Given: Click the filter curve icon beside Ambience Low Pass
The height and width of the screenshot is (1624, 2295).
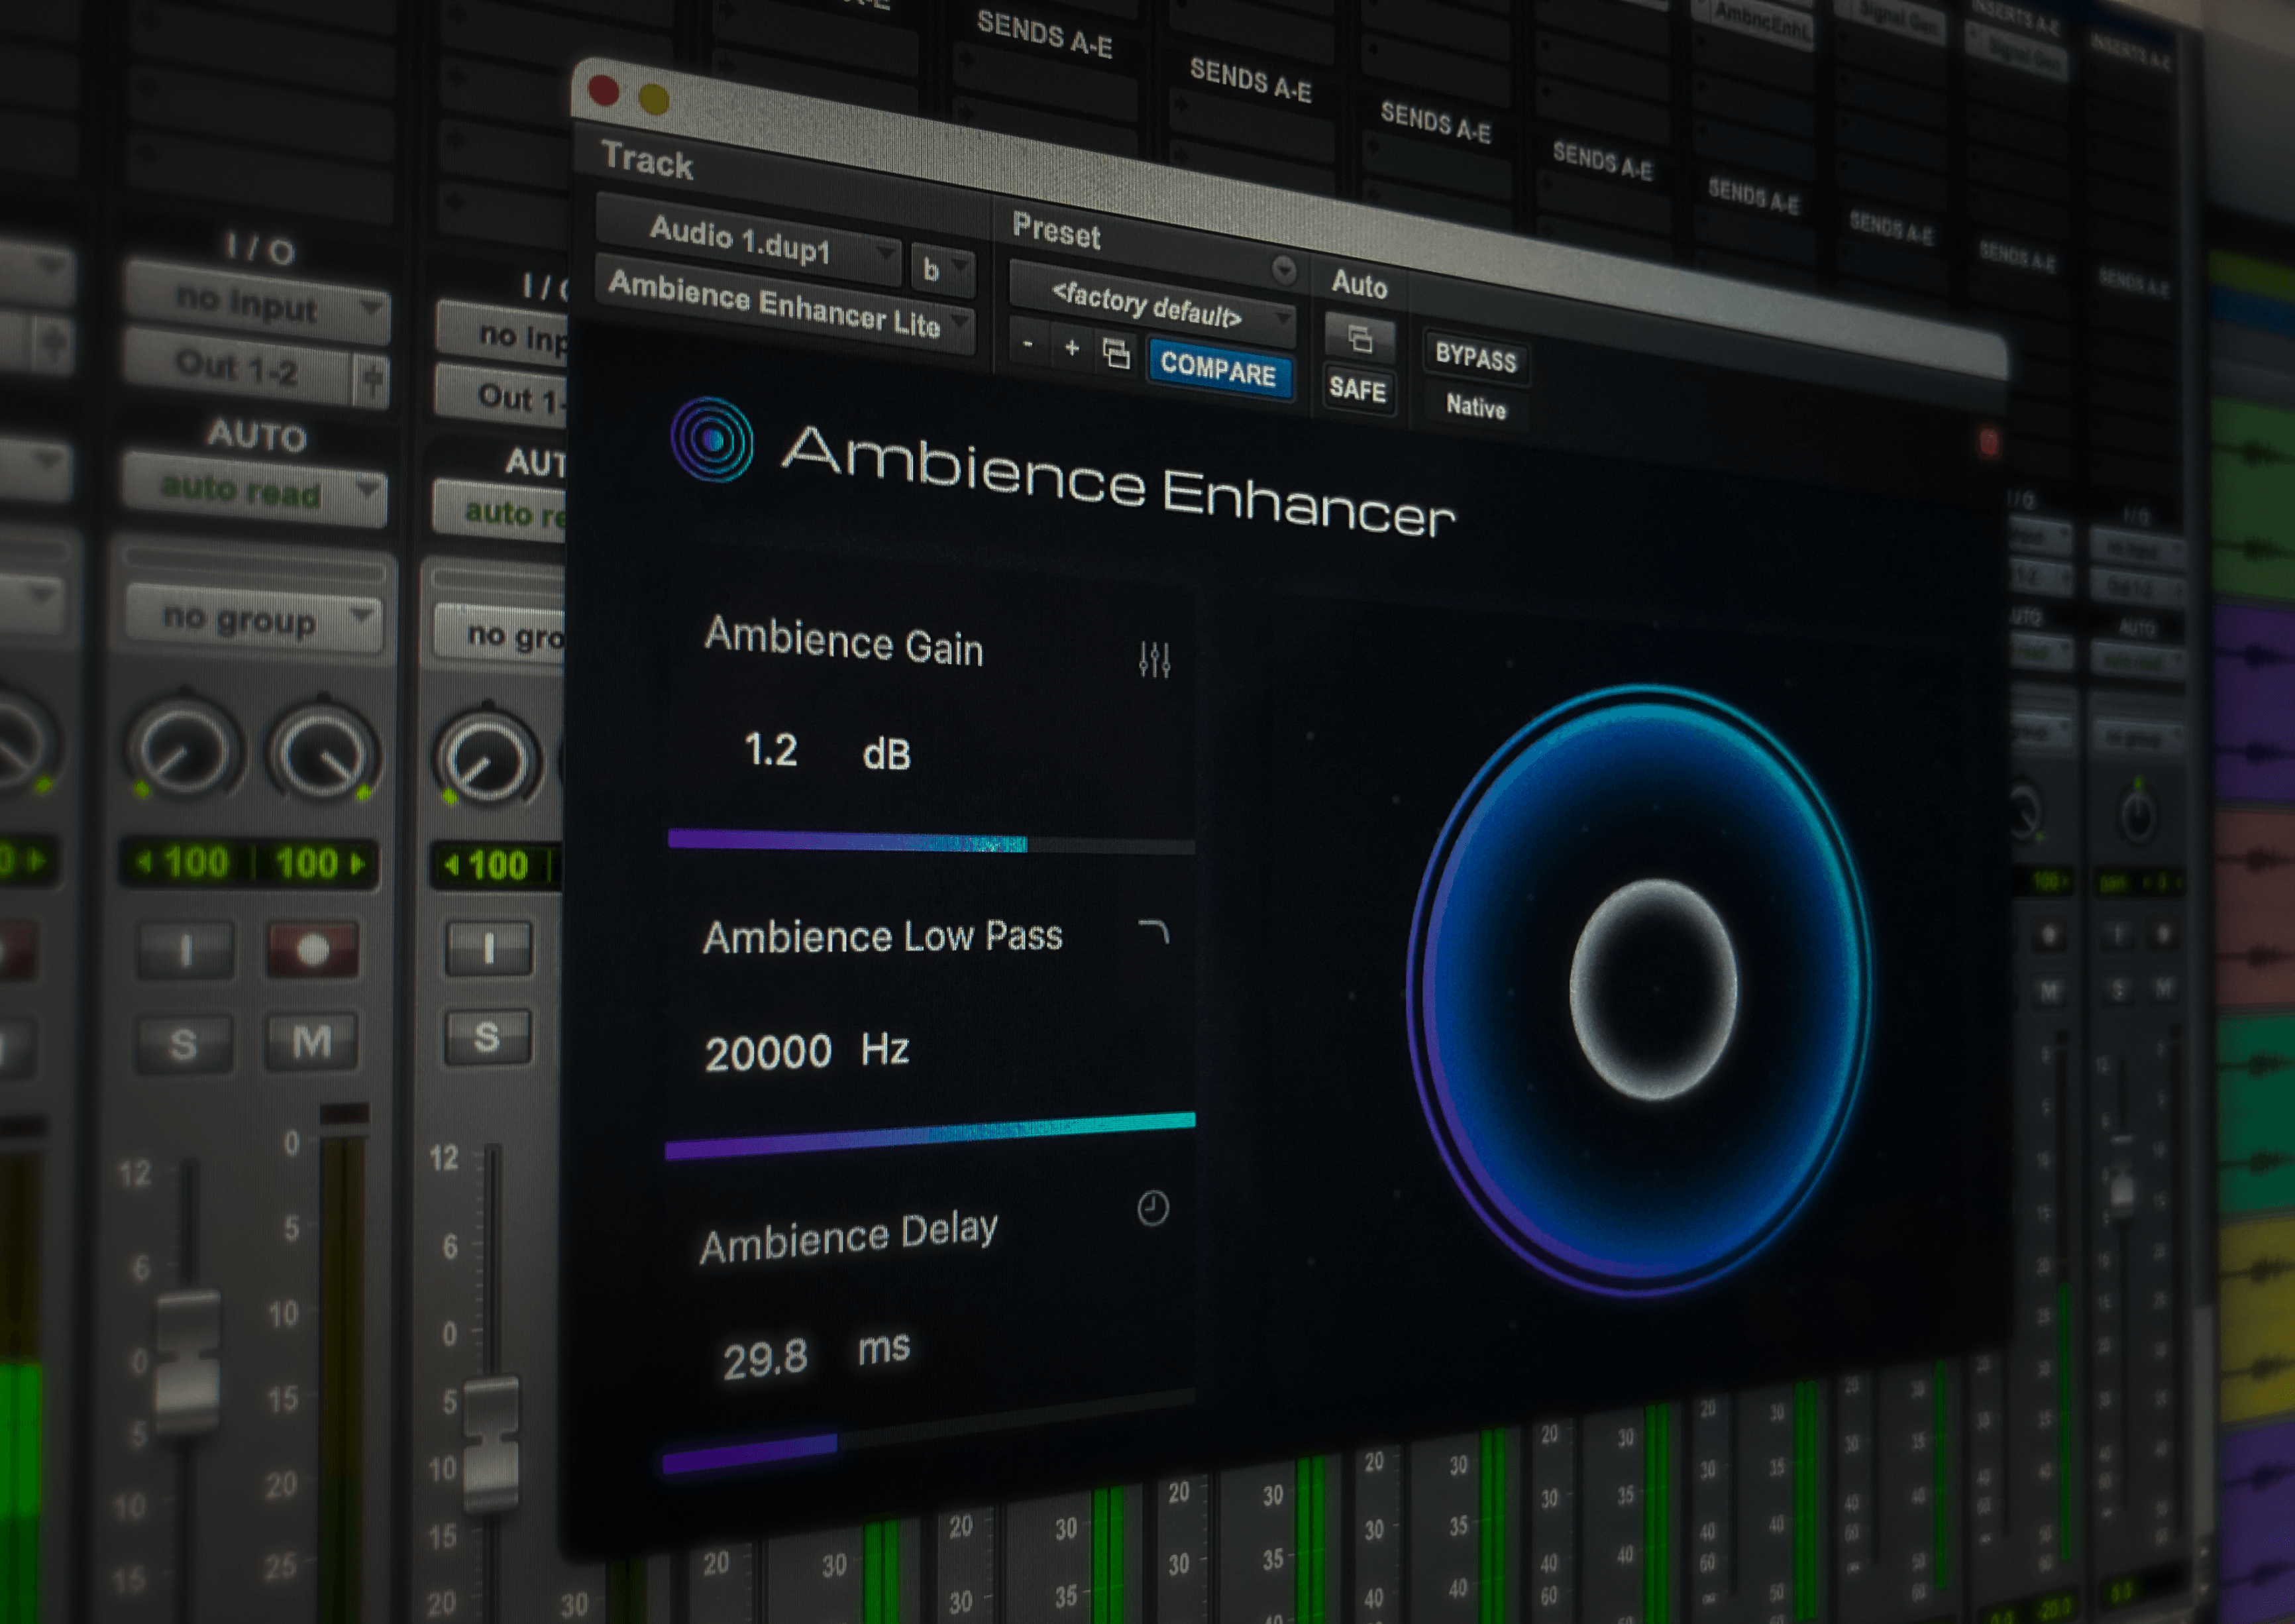Looking at the screenshot, I should point(1154,932).
